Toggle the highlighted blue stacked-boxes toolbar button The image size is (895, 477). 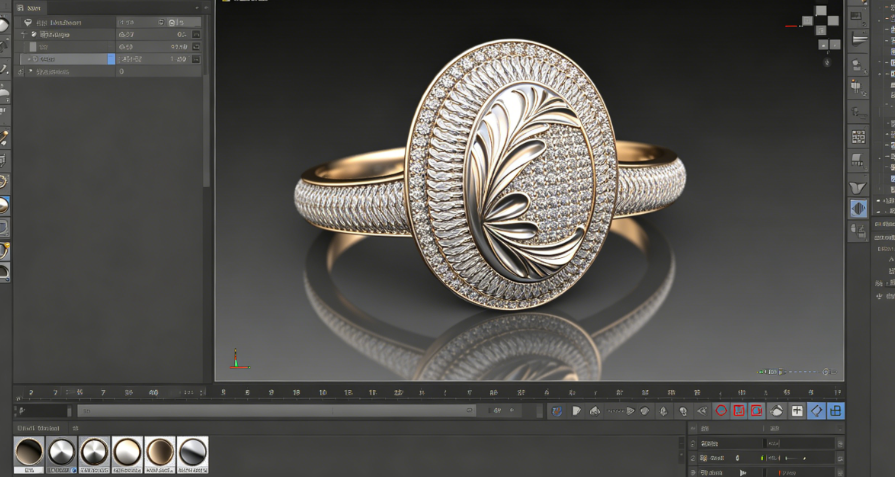[836, 411]
